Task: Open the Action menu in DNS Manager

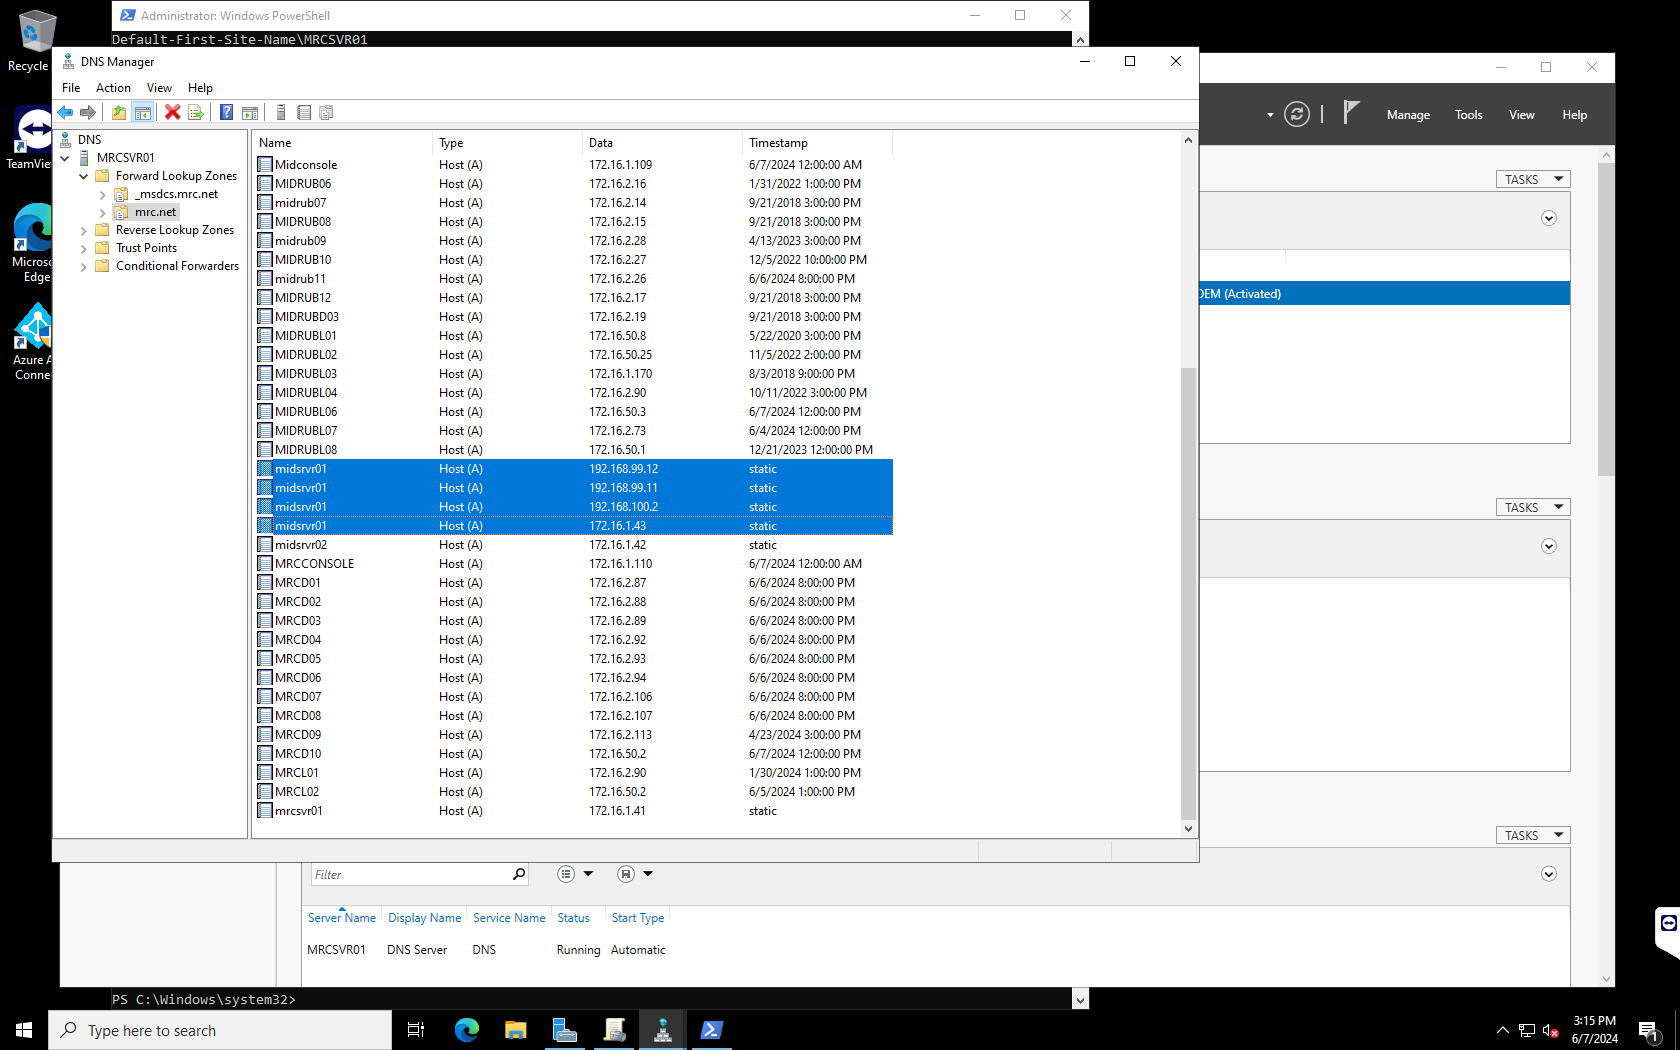Action: pyautogui.click(x=113, y=88)
